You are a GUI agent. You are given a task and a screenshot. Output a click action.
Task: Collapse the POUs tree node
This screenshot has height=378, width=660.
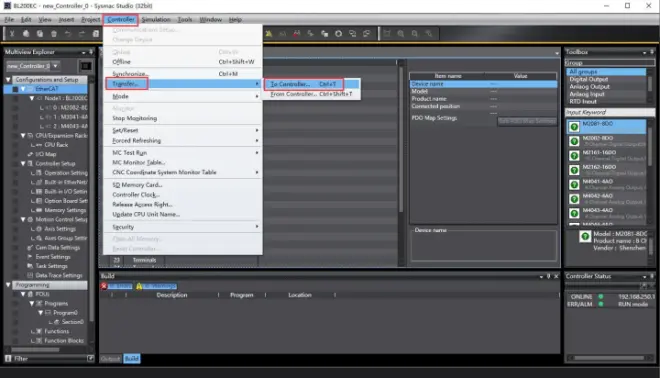coord(23,294)
